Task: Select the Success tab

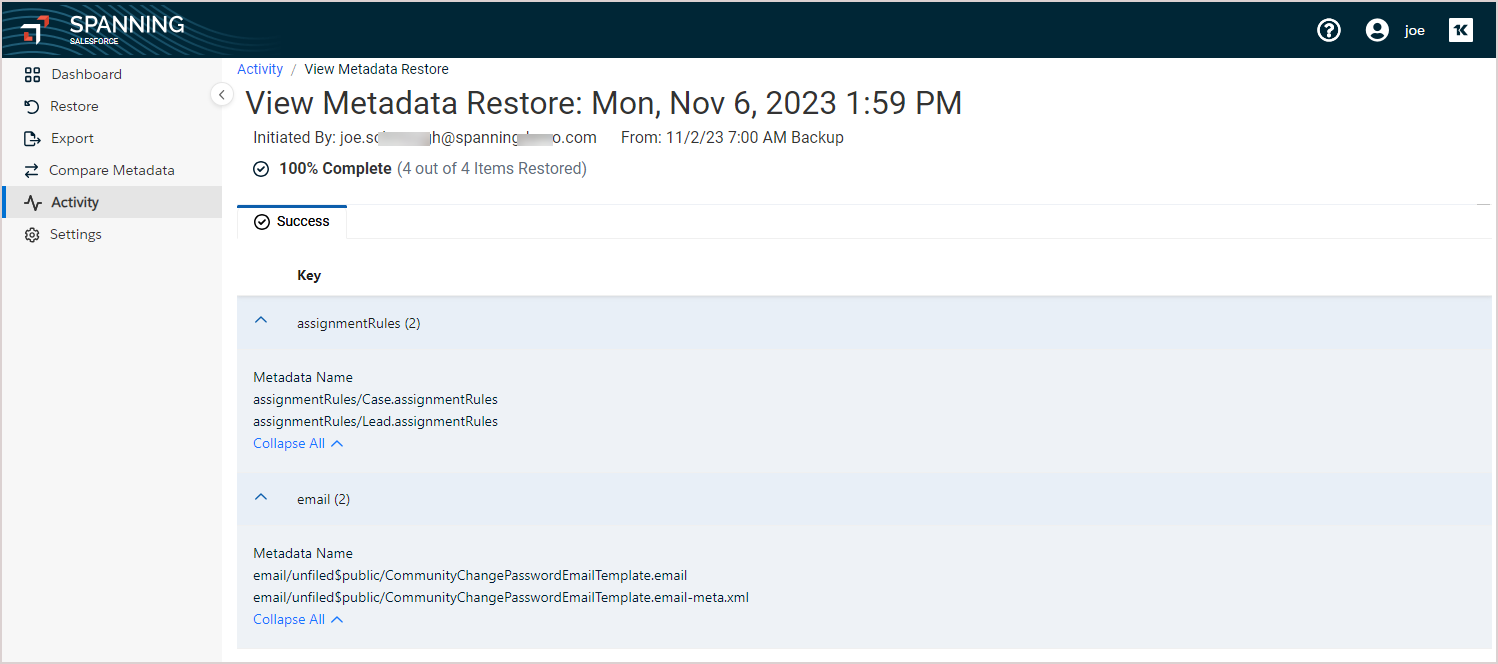Action: coord(292,222)
